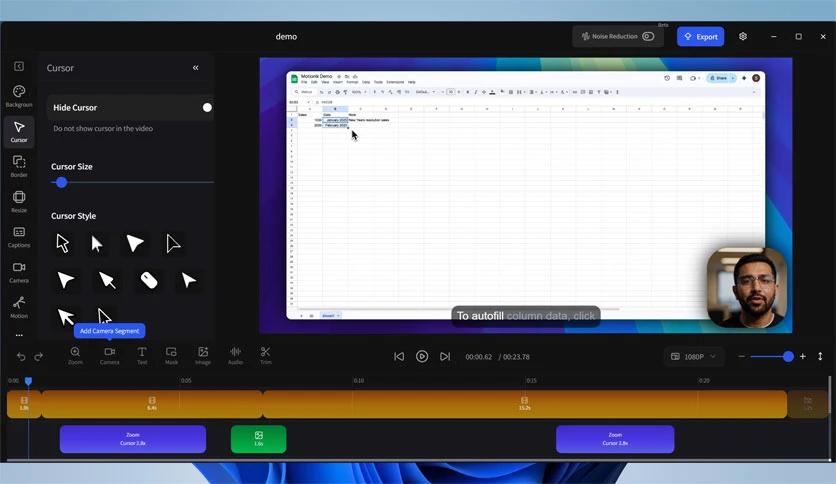Select the green image segment on timeline
The height and width of the screenshot is (484, 836).
(259, 439)
